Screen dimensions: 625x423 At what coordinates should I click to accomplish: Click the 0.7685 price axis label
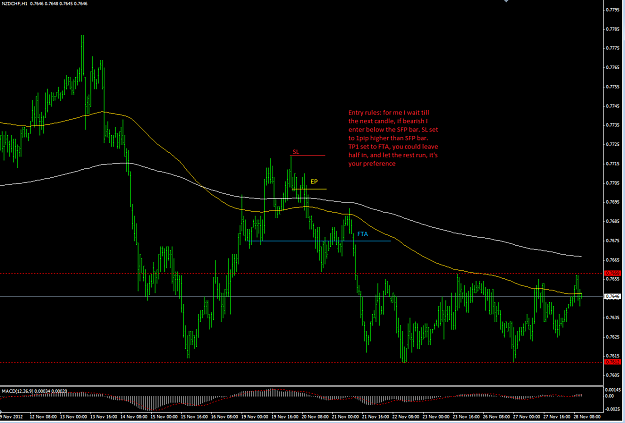coord(613,221)
